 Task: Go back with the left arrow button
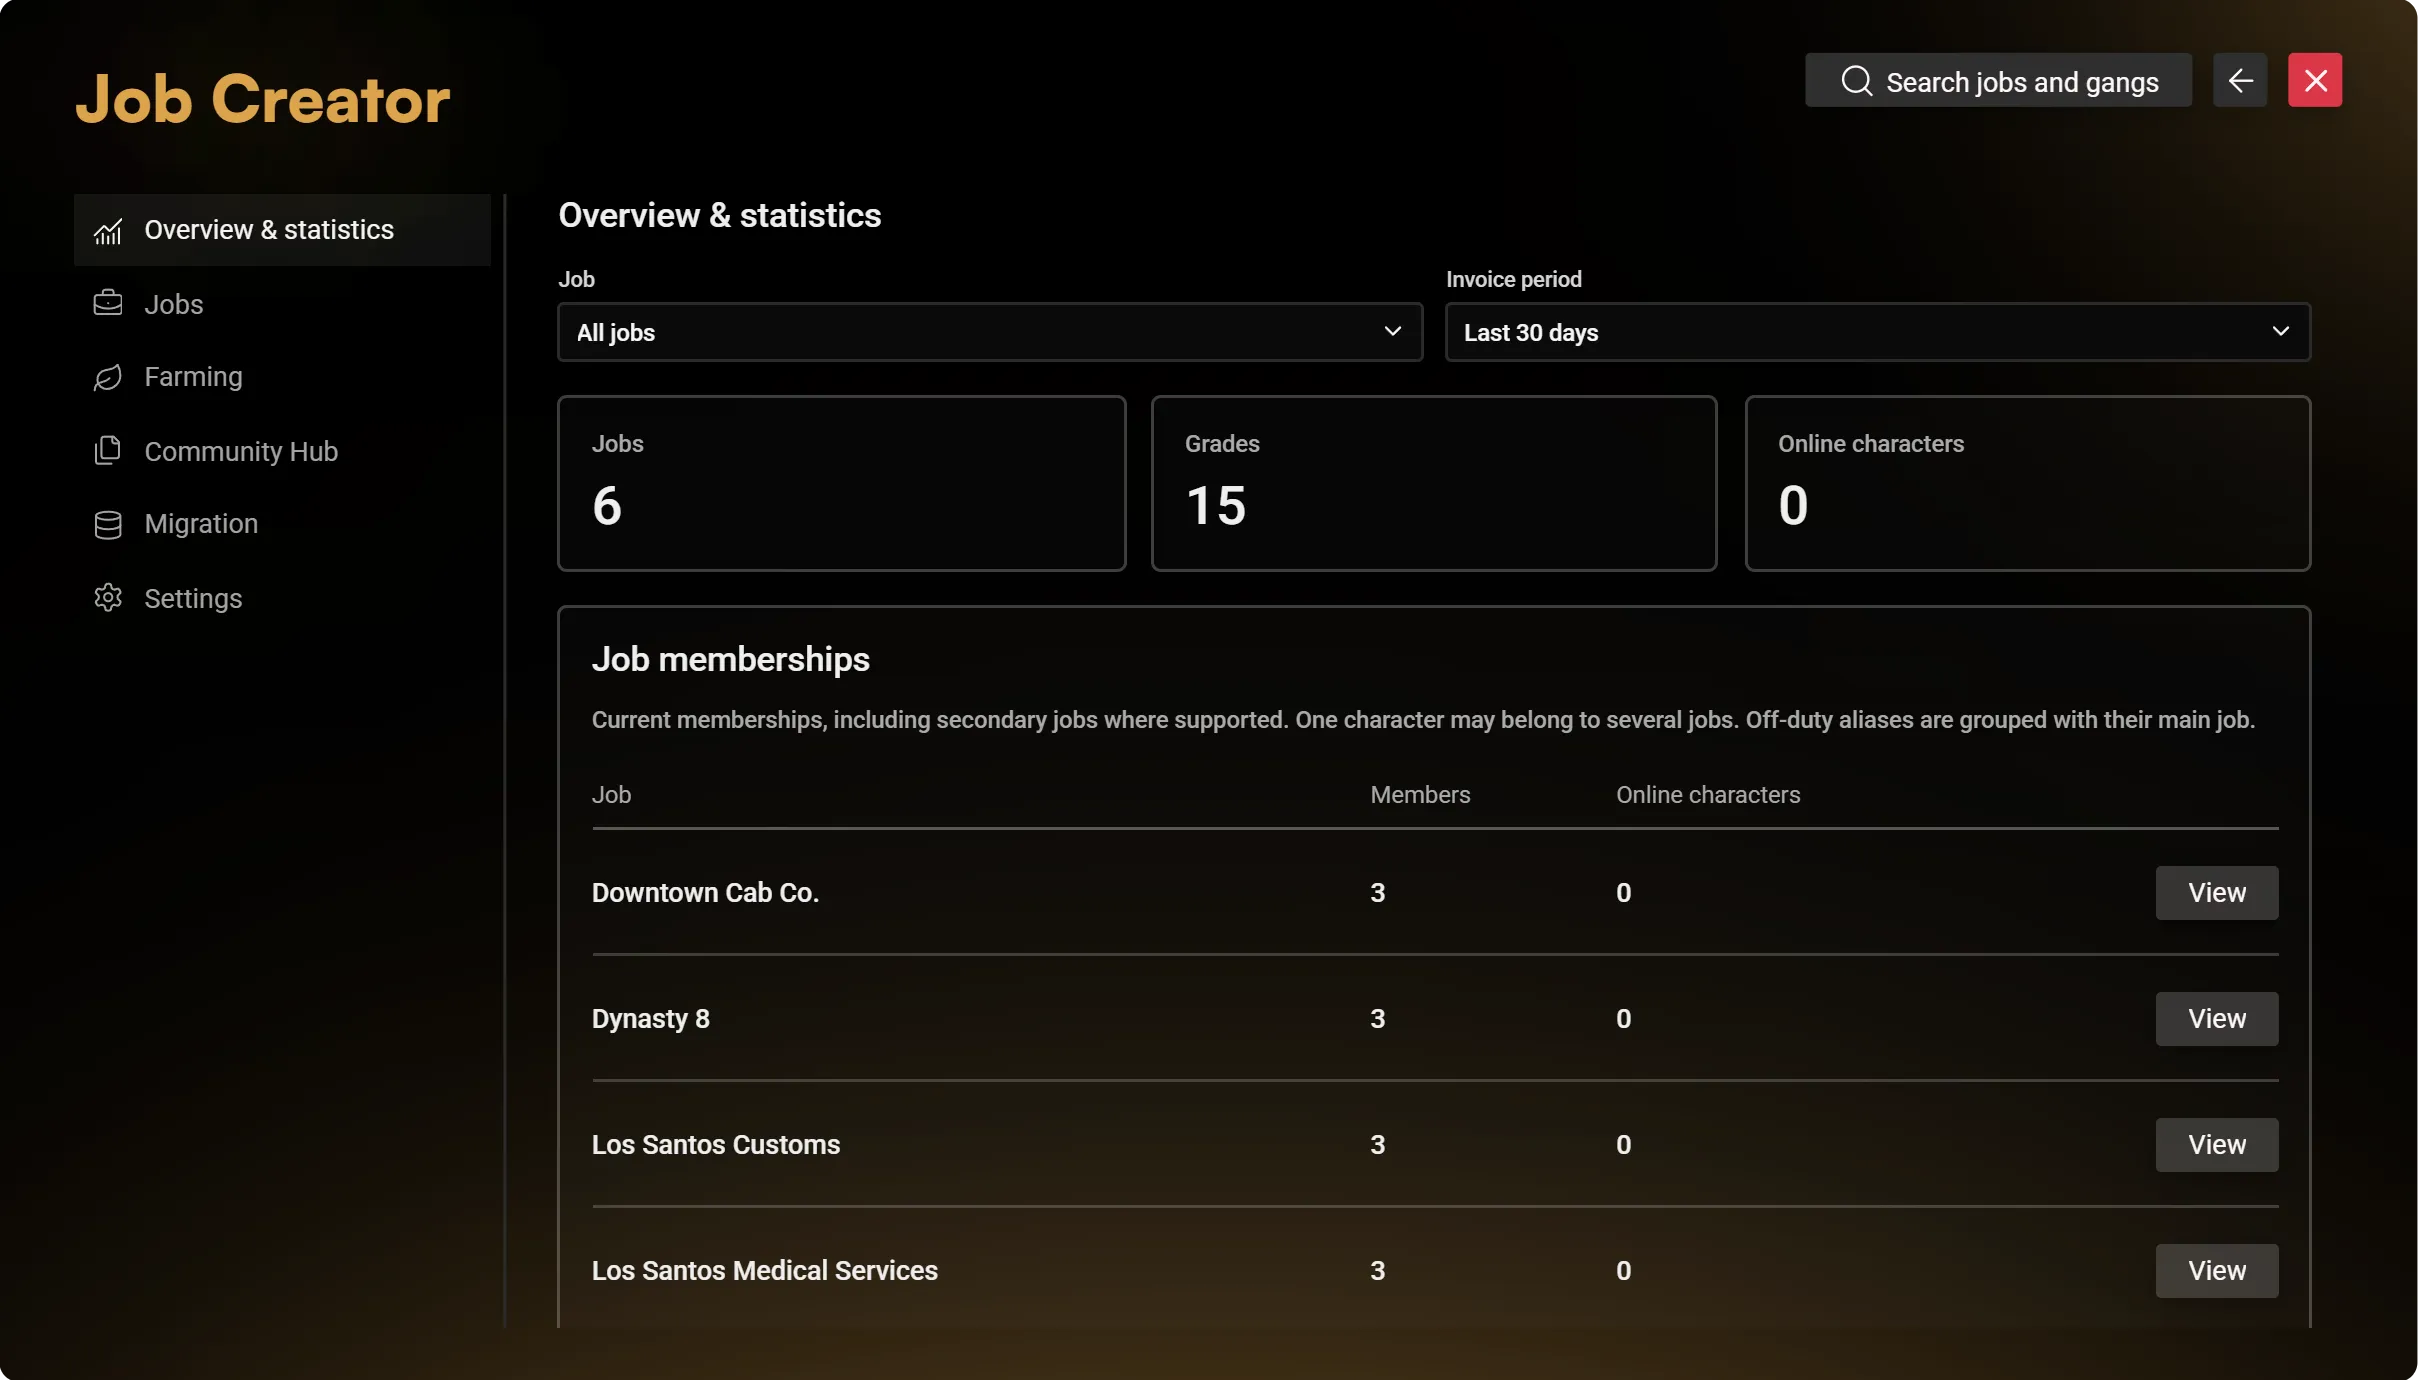point(2240,80)
